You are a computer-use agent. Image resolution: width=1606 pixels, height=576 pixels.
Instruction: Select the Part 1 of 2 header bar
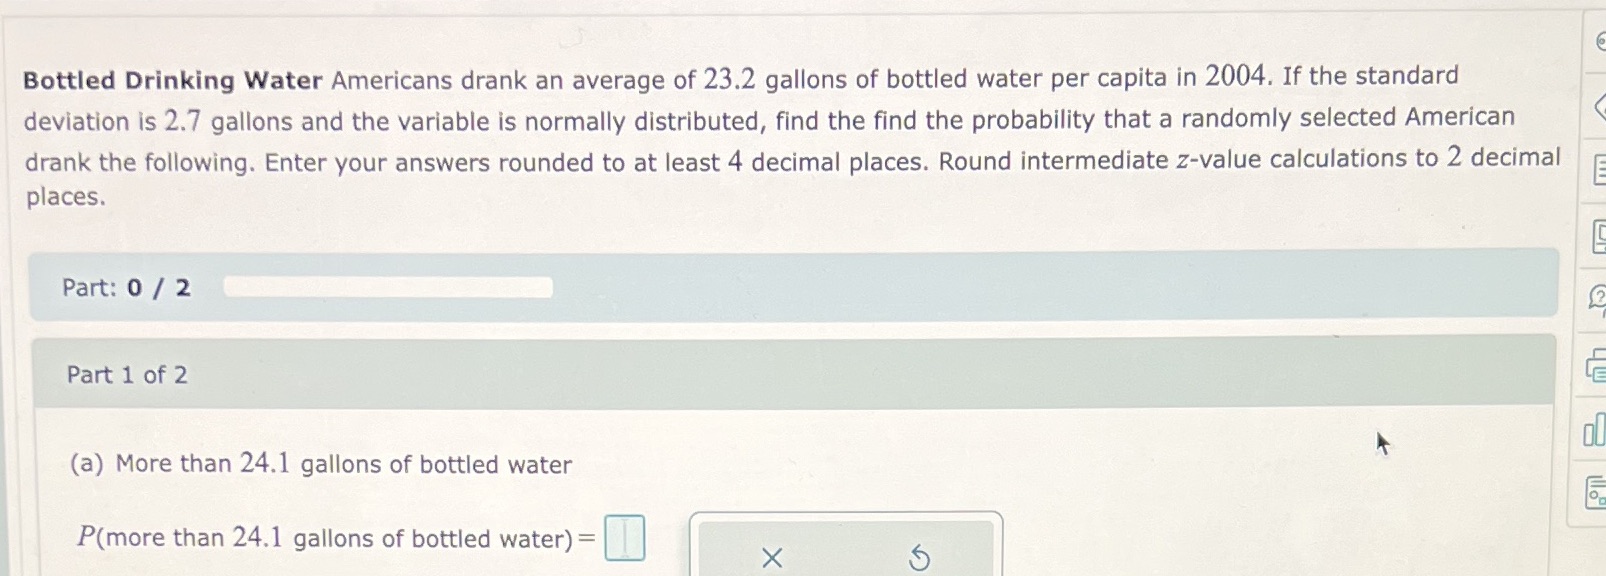400,375
